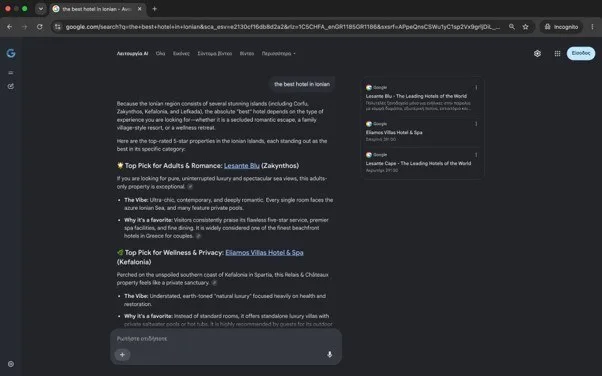Click the plus attach button in prompt box
Screen dimensions: 602x376
[122, 354]
